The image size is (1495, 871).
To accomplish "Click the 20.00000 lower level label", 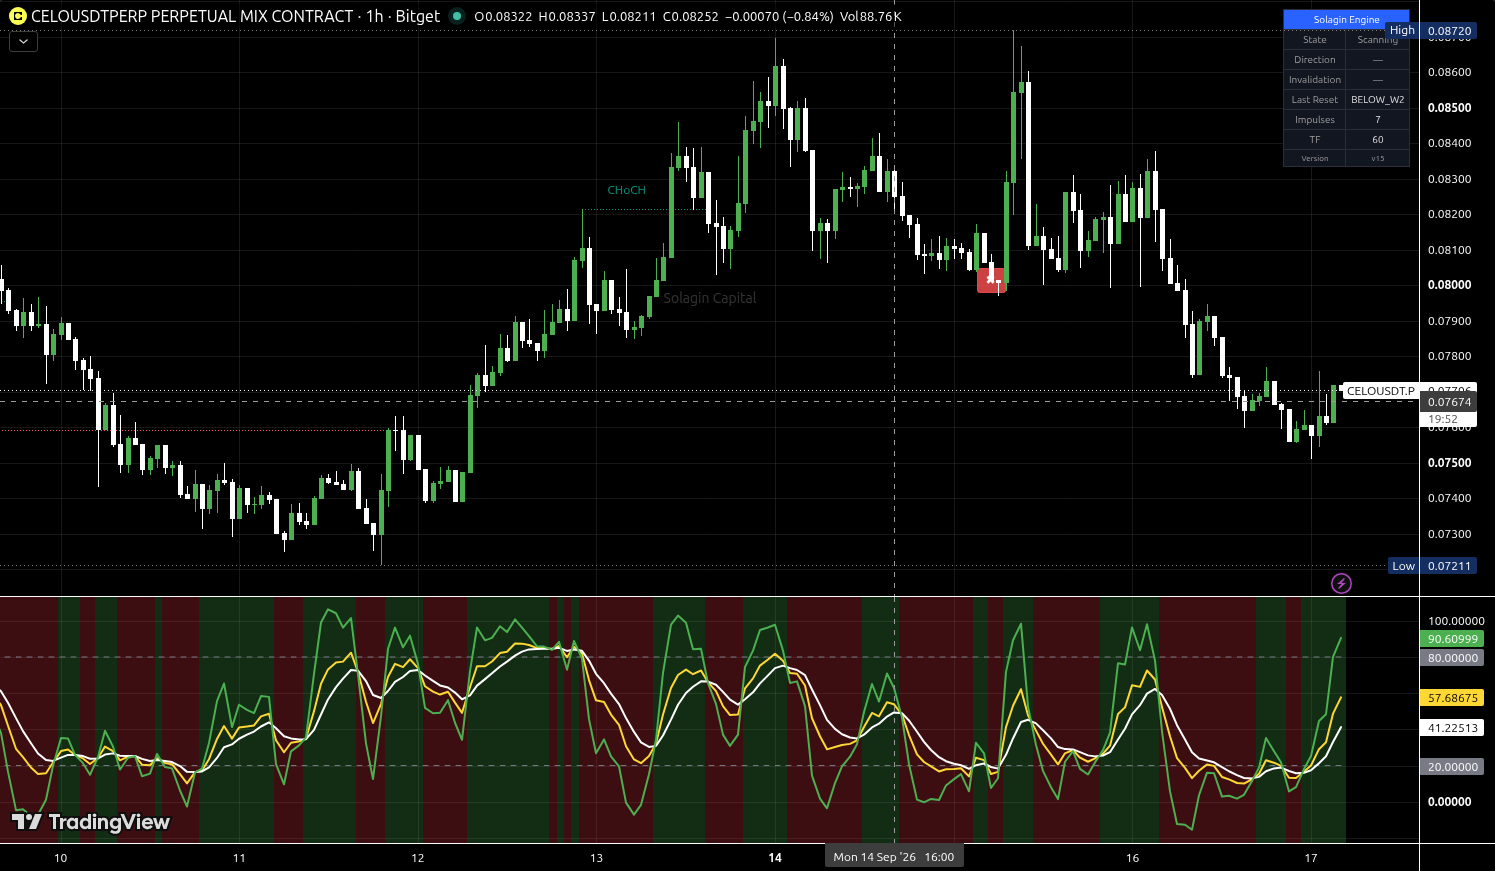I will pos(1452,767).
